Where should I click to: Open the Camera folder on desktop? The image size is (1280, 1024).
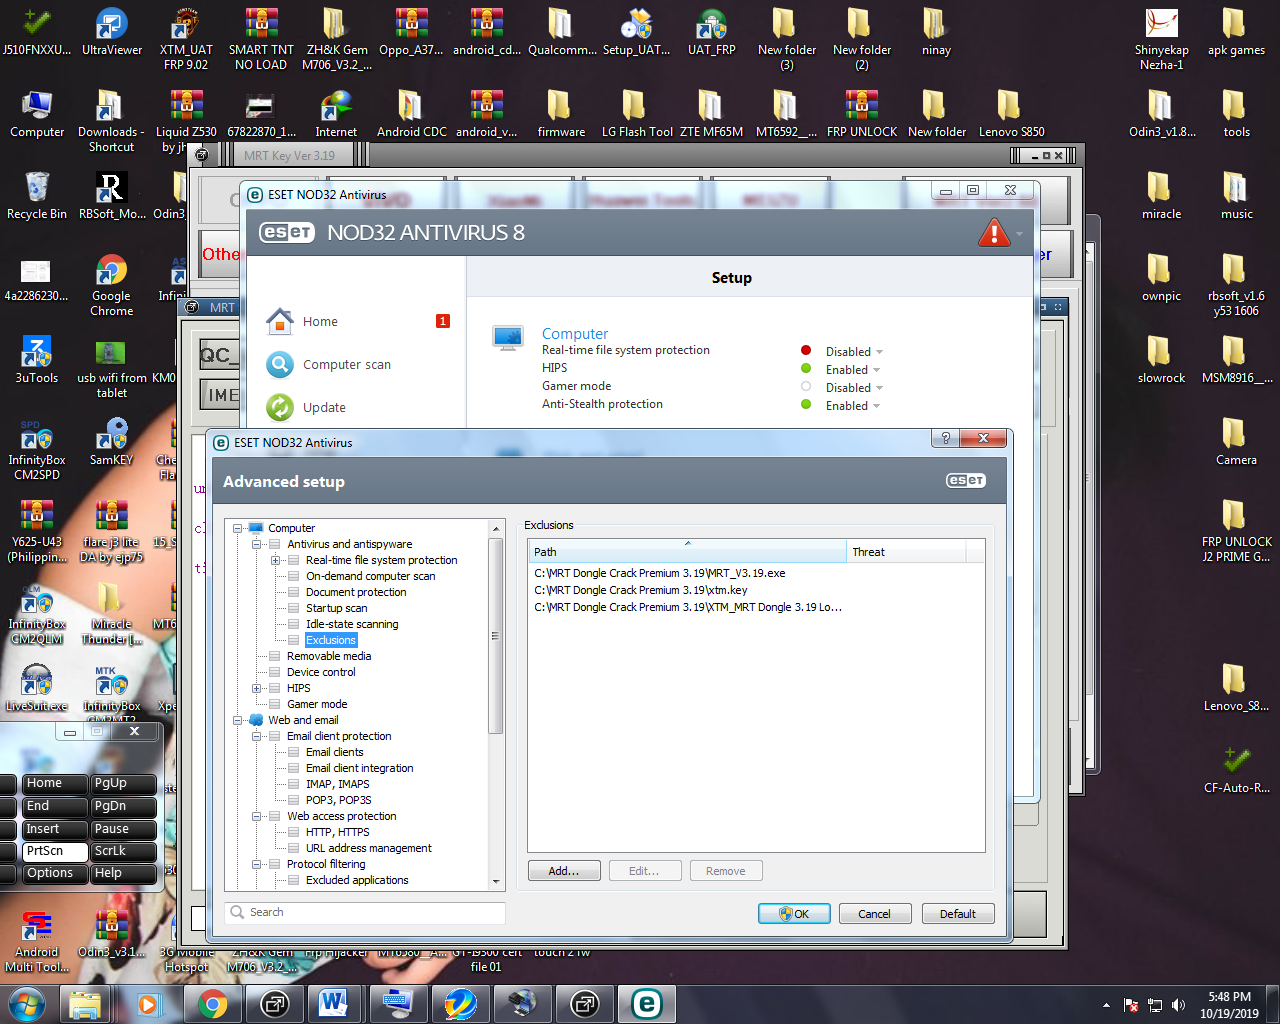point(1236,441)
